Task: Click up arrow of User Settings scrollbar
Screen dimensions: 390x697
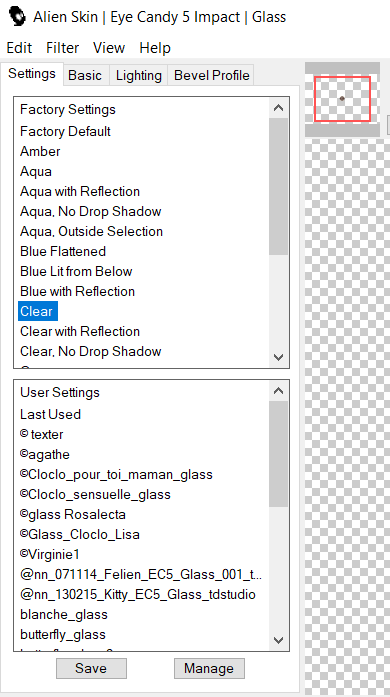Action: [278, 391]
